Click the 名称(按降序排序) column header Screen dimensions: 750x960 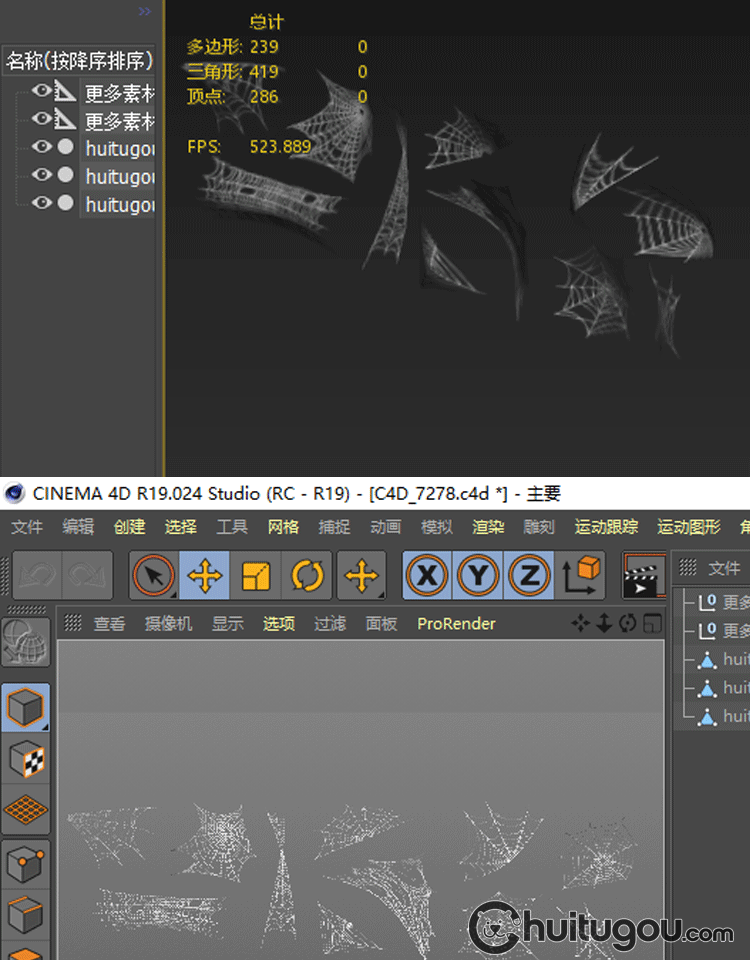click(79, 60)
